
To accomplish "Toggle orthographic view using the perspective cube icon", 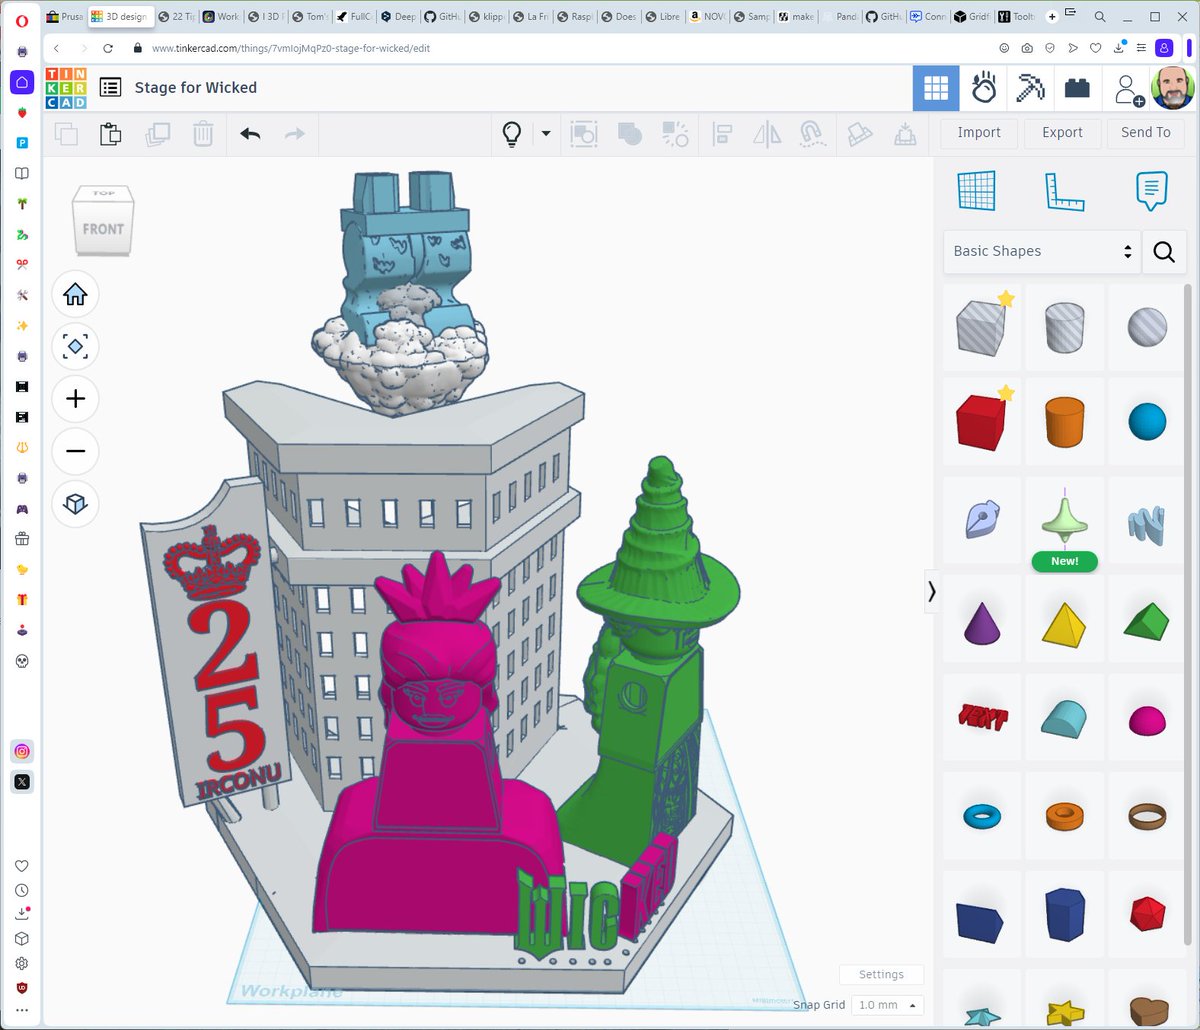I will coord(75,504).
